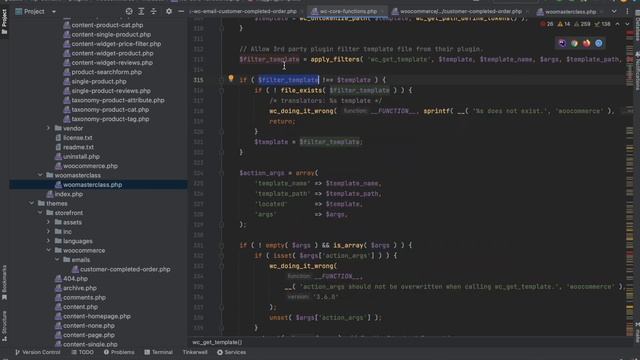Screen dimensions: 640x360
Task: Open file in Chrome browser
Action: point(574,43)
